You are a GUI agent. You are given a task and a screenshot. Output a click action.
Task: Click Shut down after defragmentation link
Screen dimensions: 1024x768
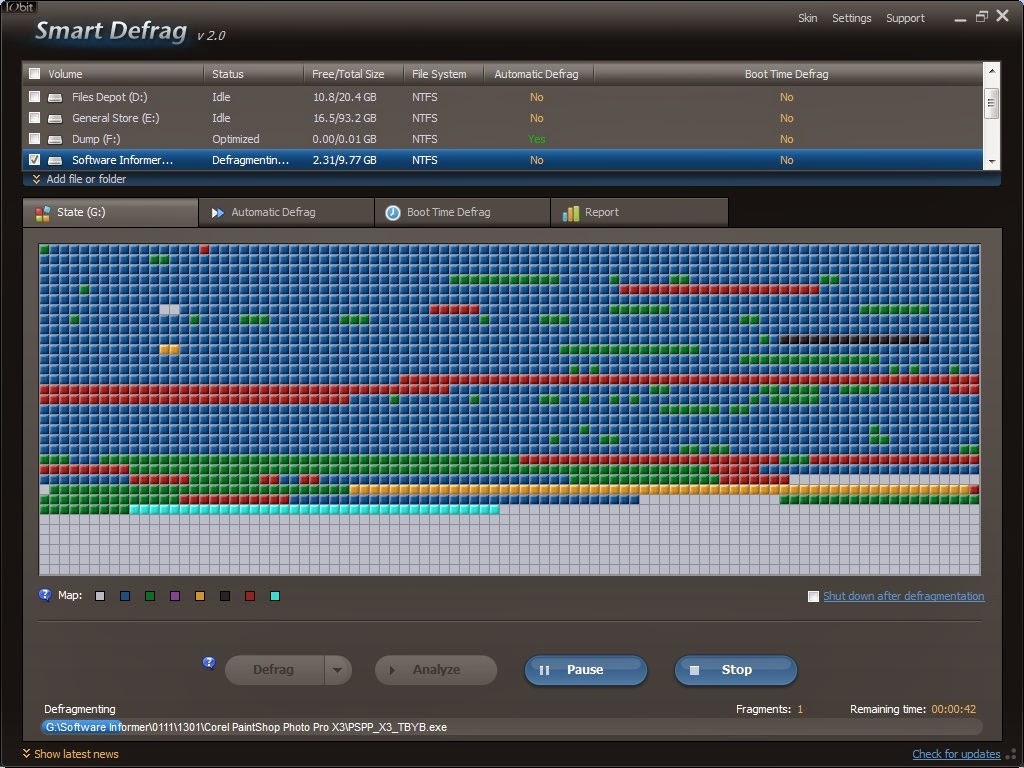(904, 596)
